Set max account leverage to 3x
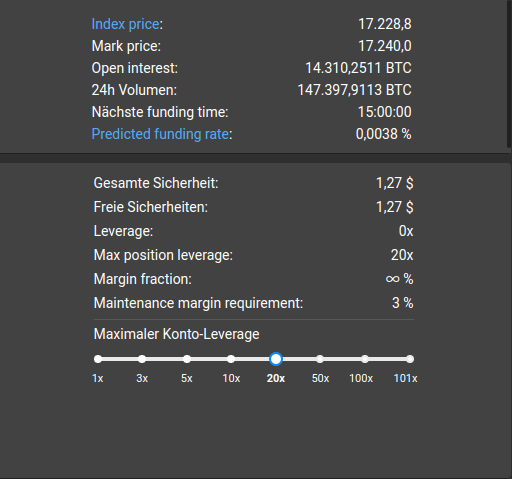 (142, 359)
